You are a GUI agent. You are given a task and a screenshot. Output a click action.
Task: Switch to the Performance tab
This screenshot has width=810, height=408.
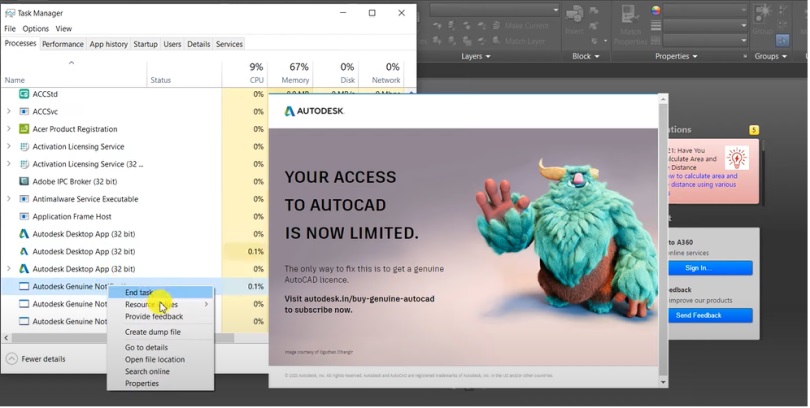[x=63, y=44]
